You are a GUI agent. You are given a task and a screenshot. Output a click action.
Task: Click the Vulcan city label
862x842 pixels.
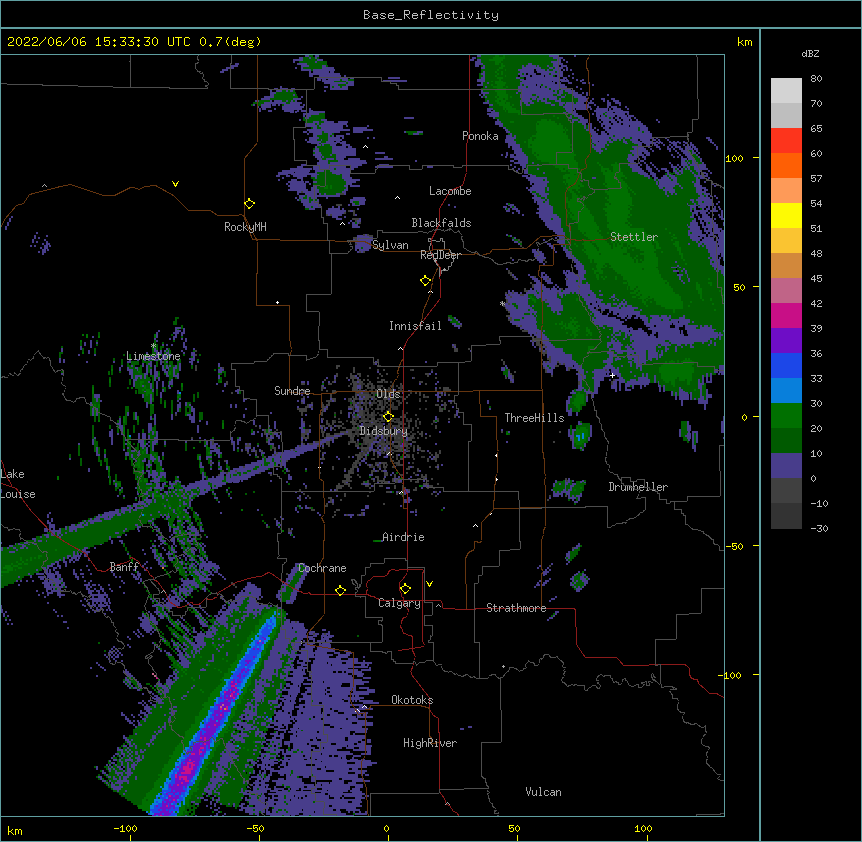pyautogui.click(x=543, y=792)
